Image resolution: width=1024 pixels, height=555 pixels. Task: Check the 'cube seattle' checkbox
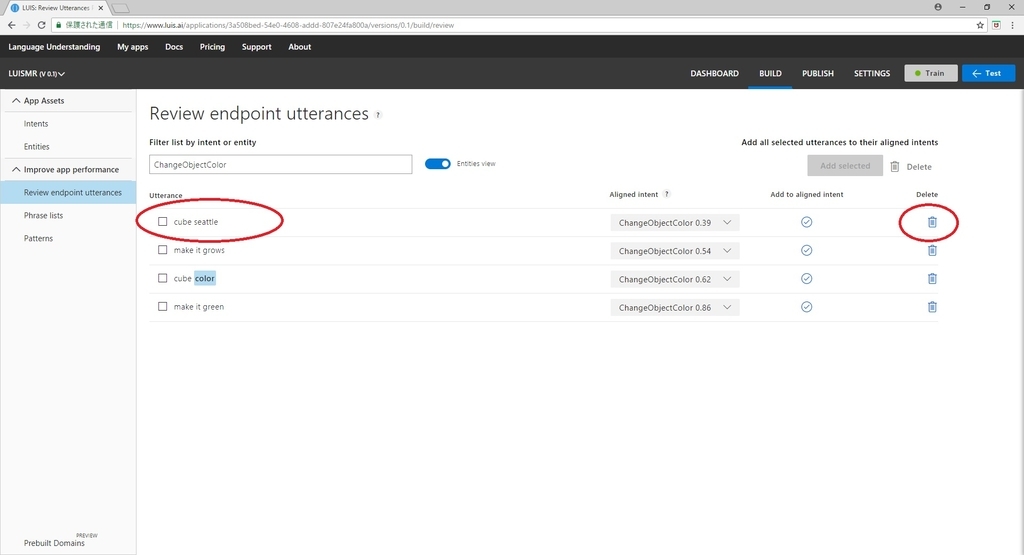tap(163, 221)
